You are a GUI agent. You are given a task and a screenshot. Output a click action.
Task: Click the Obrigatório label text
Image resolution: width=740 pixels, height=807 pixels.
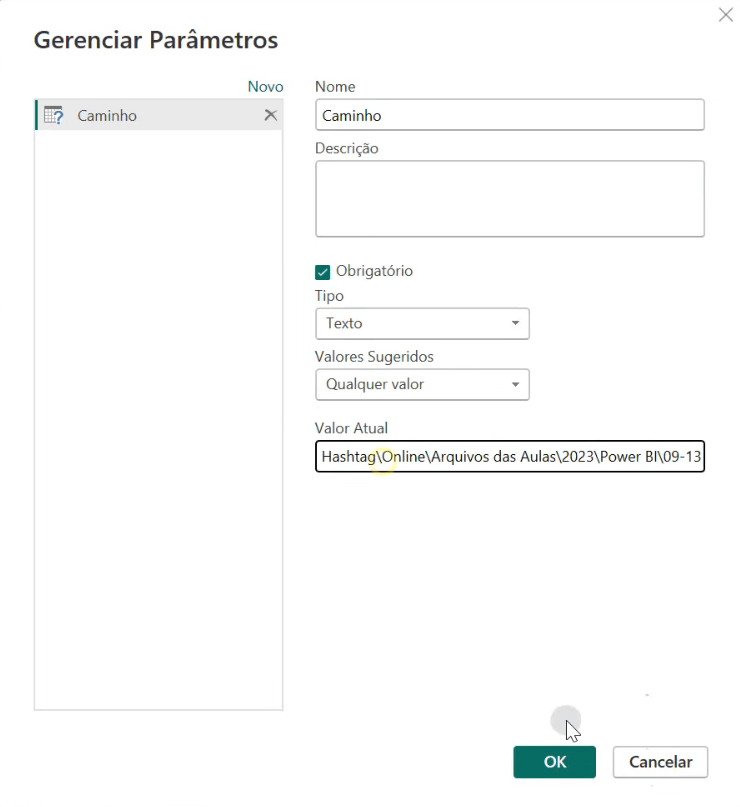click(374, 271)
